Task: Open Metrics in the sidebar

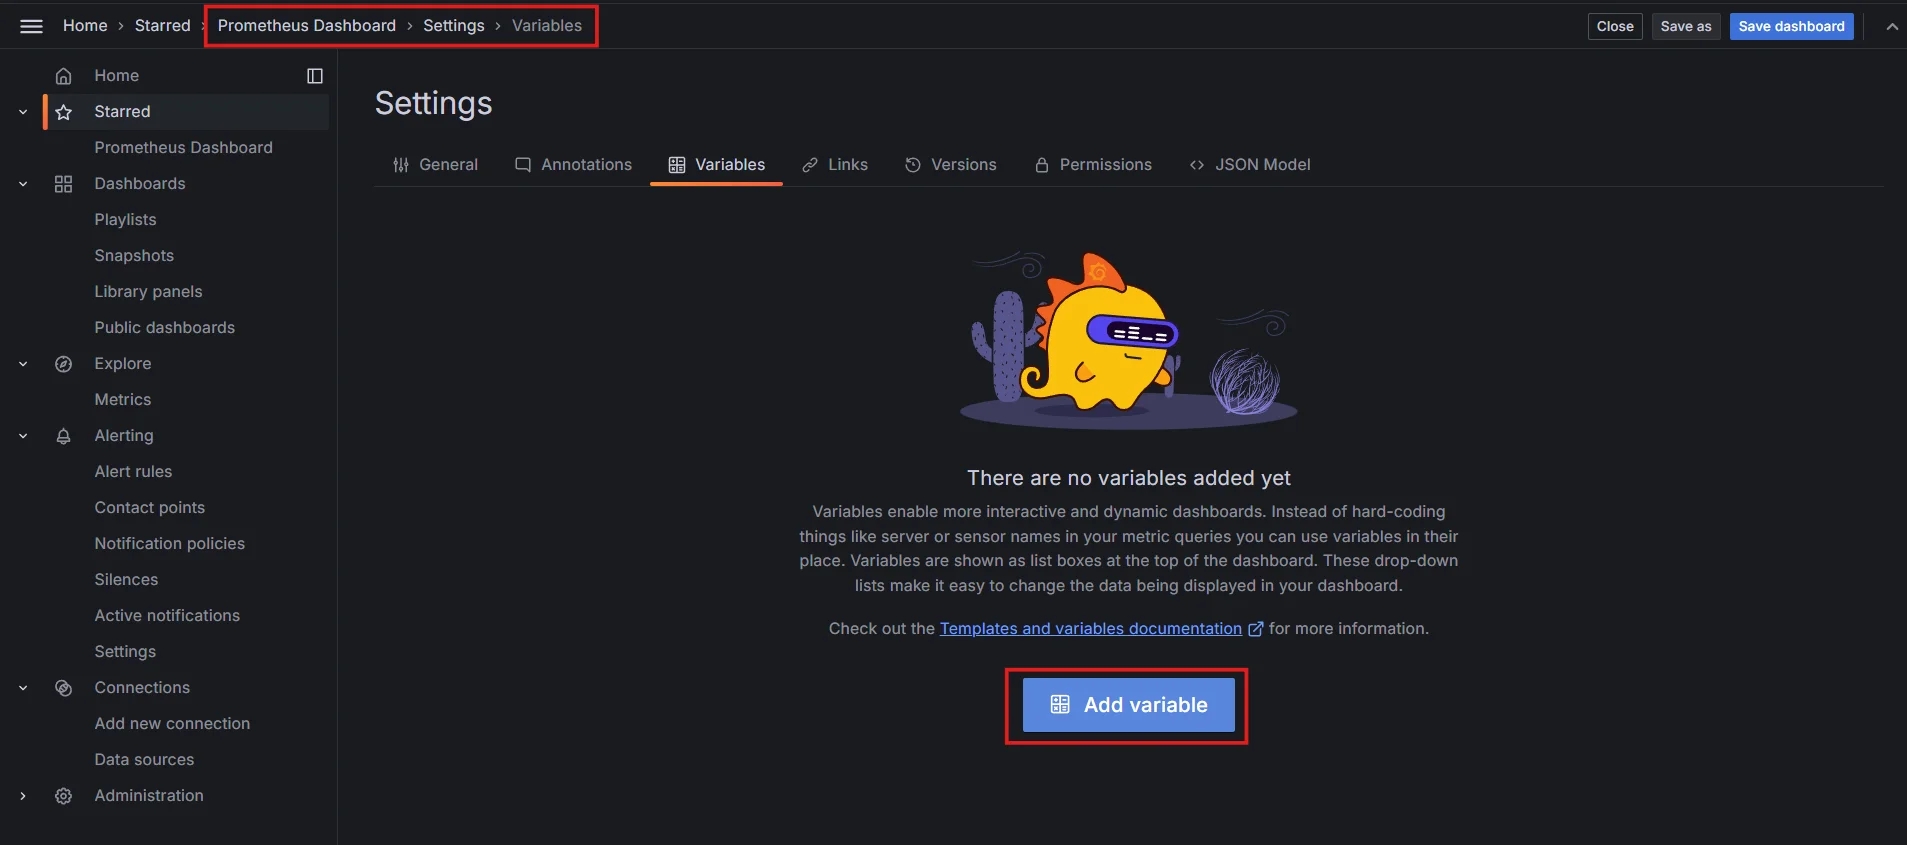Action: (123, 400)
